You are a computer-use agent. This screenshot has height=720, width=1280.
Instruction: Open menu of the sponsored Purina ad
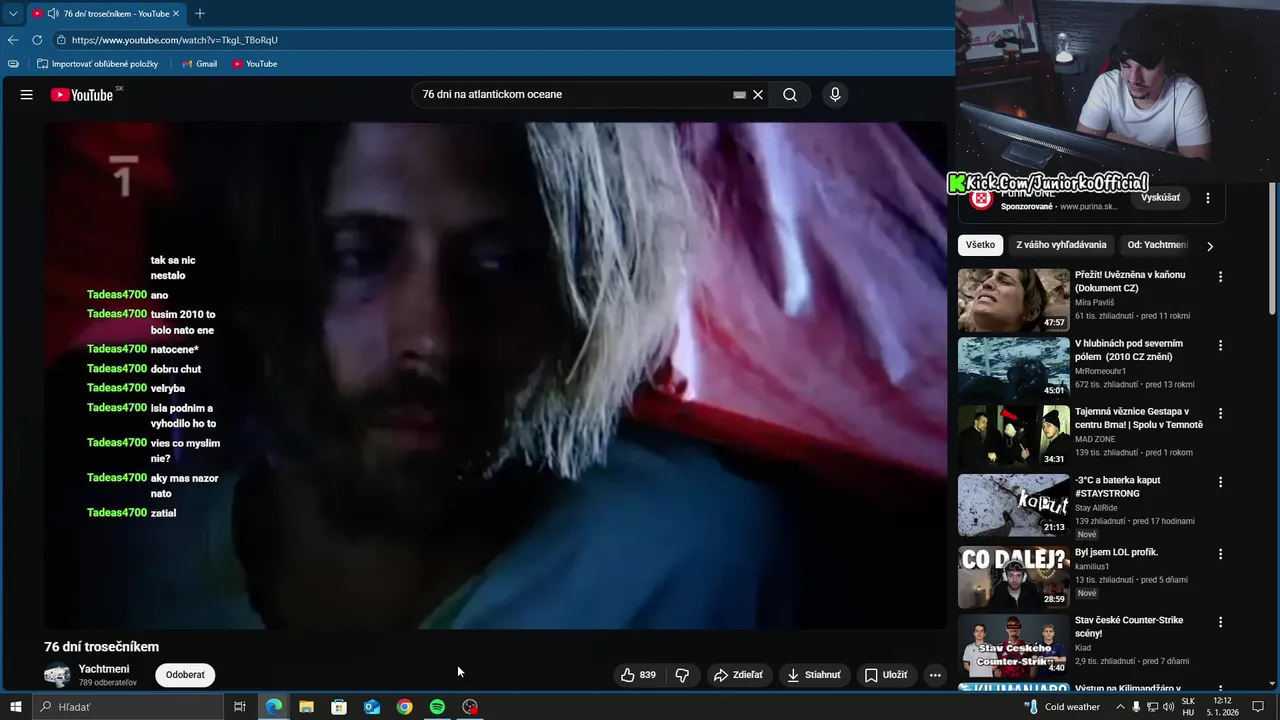point(1208,198)
